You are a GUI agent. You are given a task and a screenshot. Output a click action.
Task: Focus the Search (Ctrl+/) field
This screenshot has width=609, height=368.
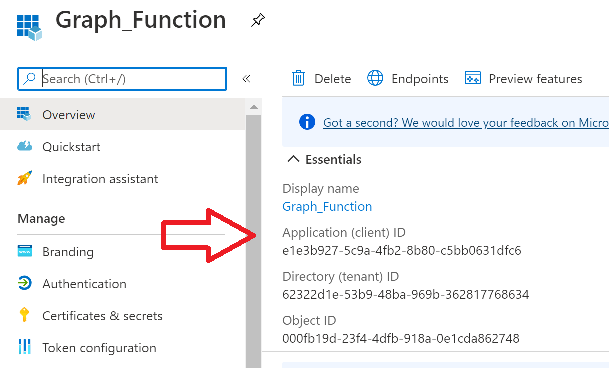[x=122, y=79]
